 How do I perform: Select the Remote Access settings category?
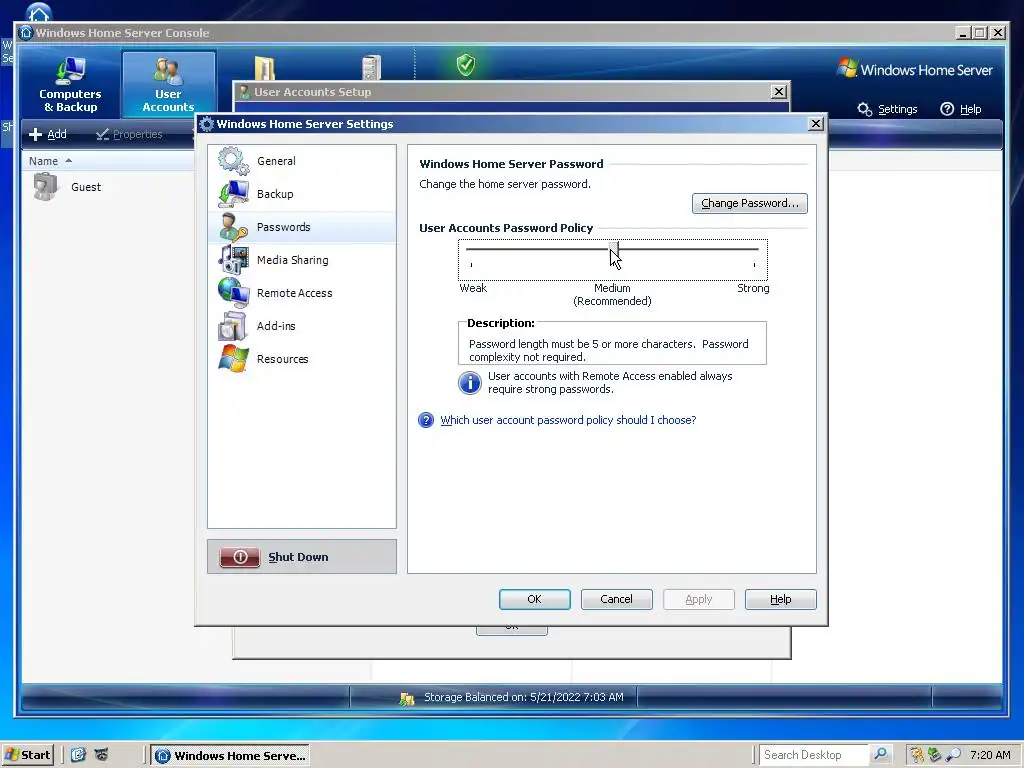pos(302,293)
